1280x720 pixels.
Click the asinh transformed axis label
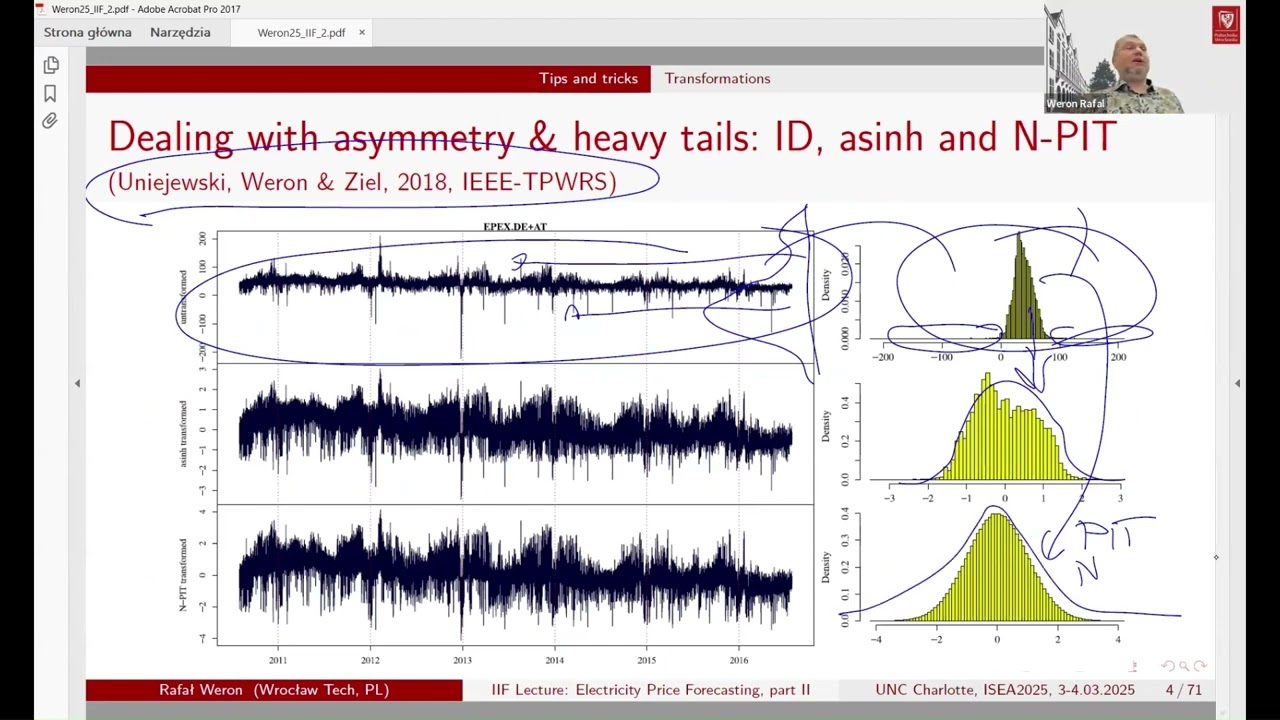(x=184, y=434)
